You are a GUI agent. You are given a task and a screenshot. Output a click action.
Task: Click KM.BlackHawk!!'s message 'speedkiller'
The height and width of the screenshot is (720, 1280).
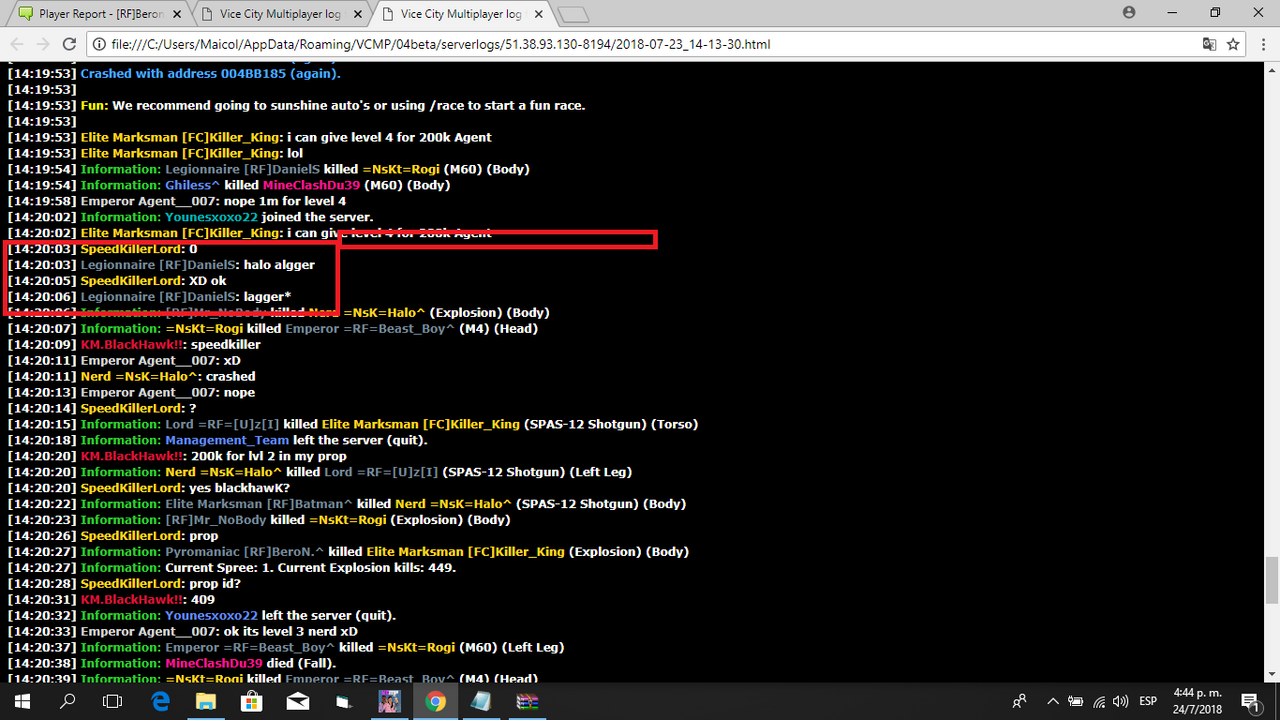[x=226, y=345]
